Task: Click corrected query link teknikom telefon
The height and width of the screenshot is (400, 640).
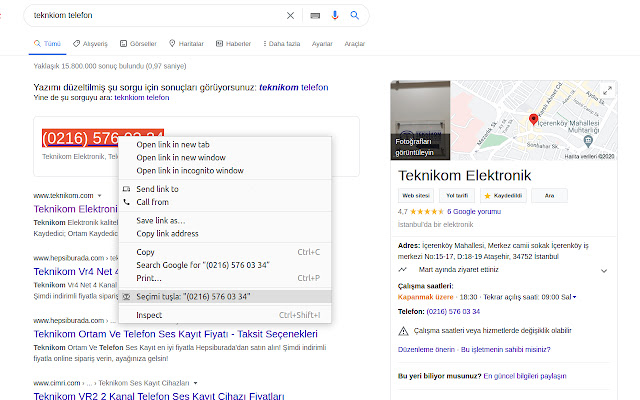Action: pyautogui.click(x=293, y=87)
